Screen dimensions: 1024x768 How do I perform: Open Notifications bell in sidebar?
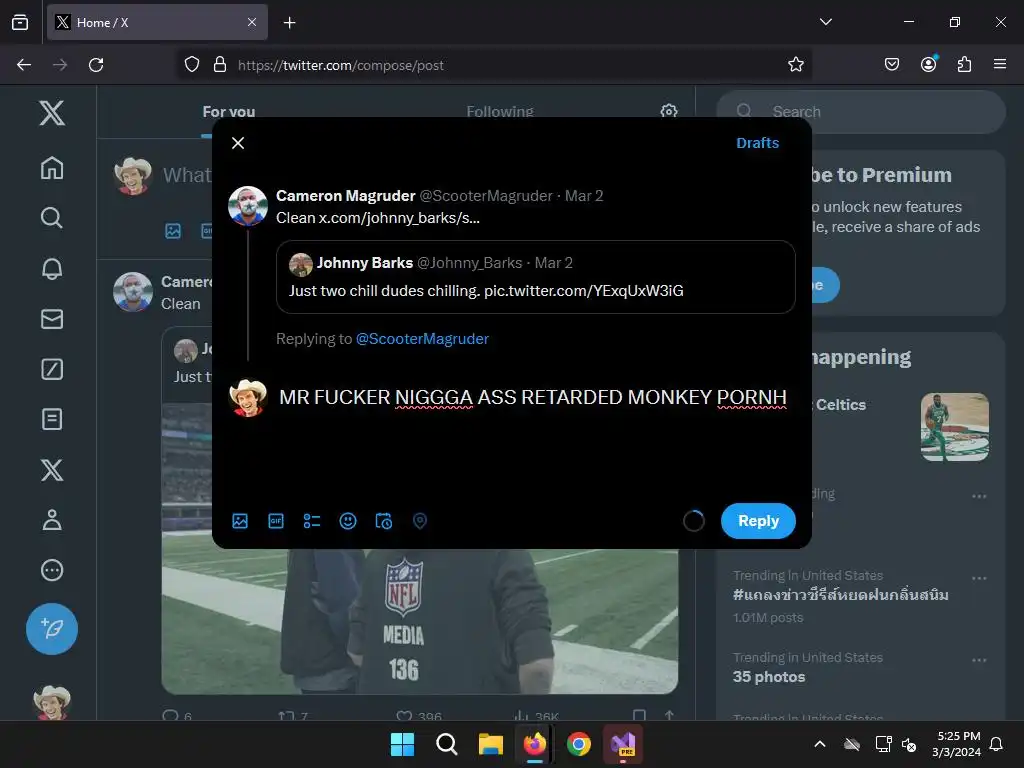[x=52, y=268]
